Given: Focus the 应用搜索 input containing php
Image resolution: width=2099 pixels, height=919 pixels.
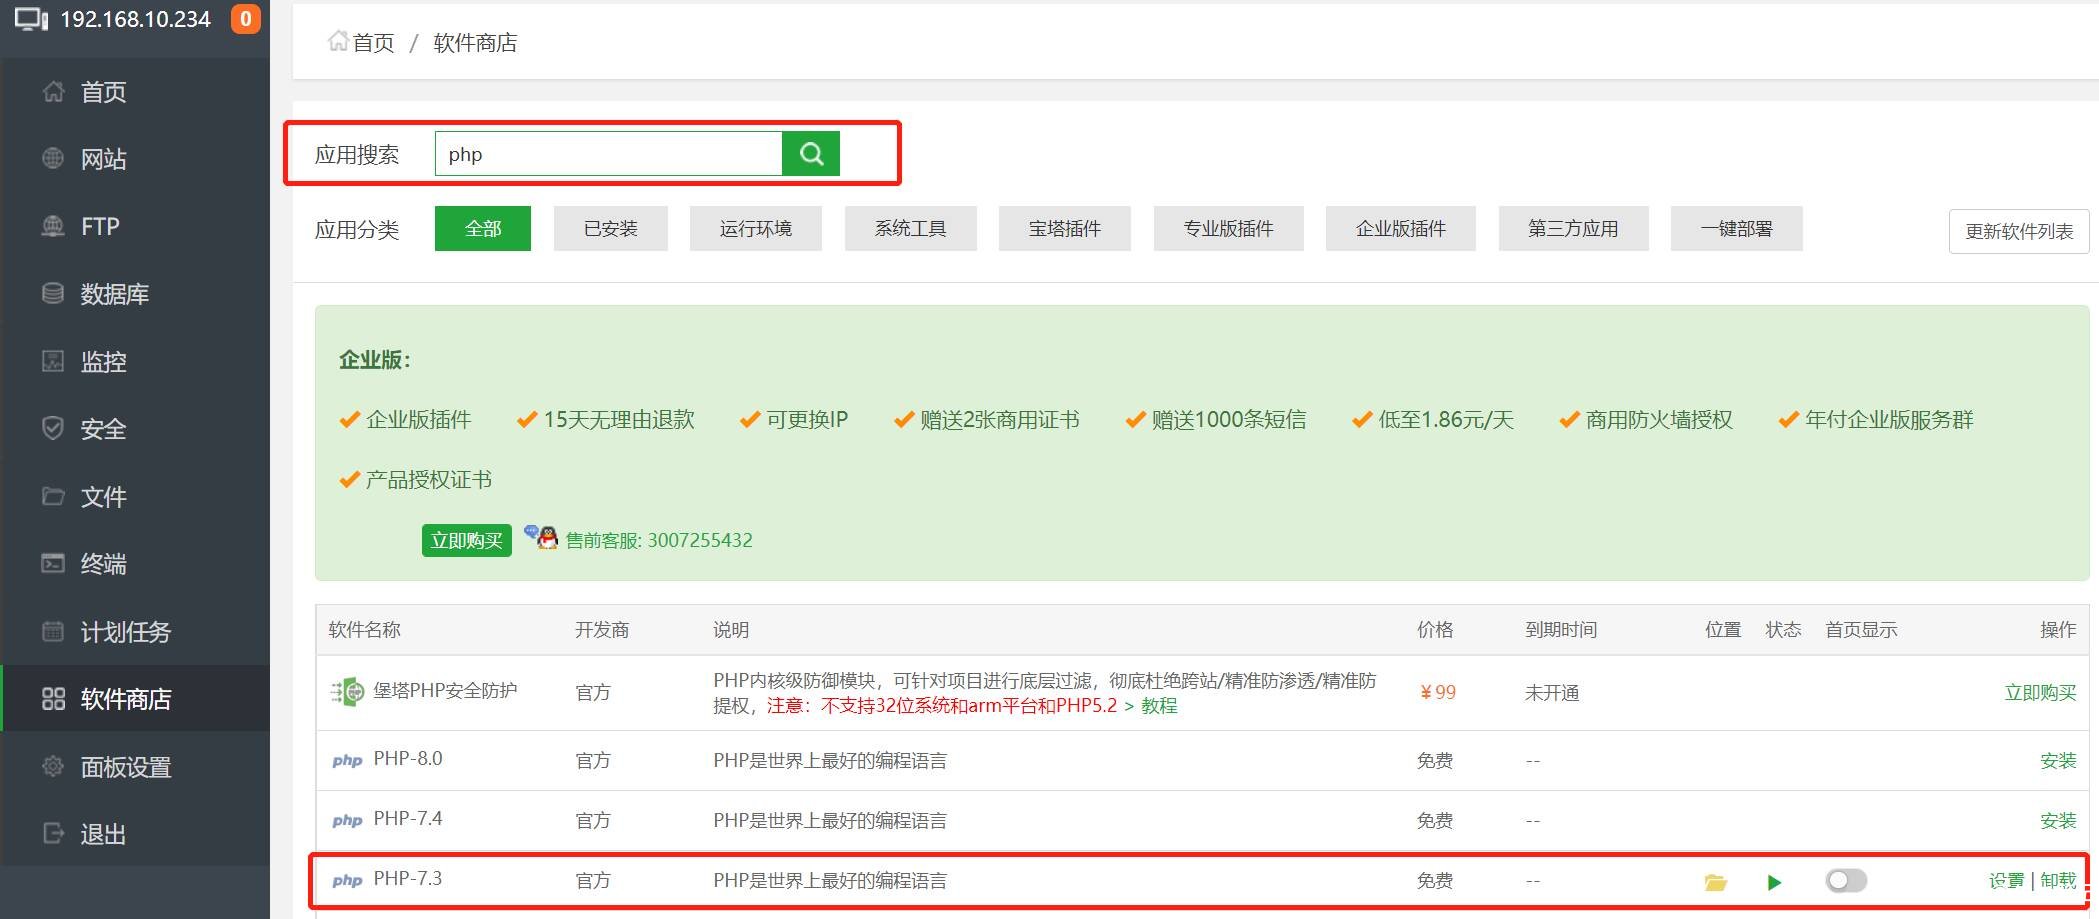Looking at the screenshot, I should point(608,154).
